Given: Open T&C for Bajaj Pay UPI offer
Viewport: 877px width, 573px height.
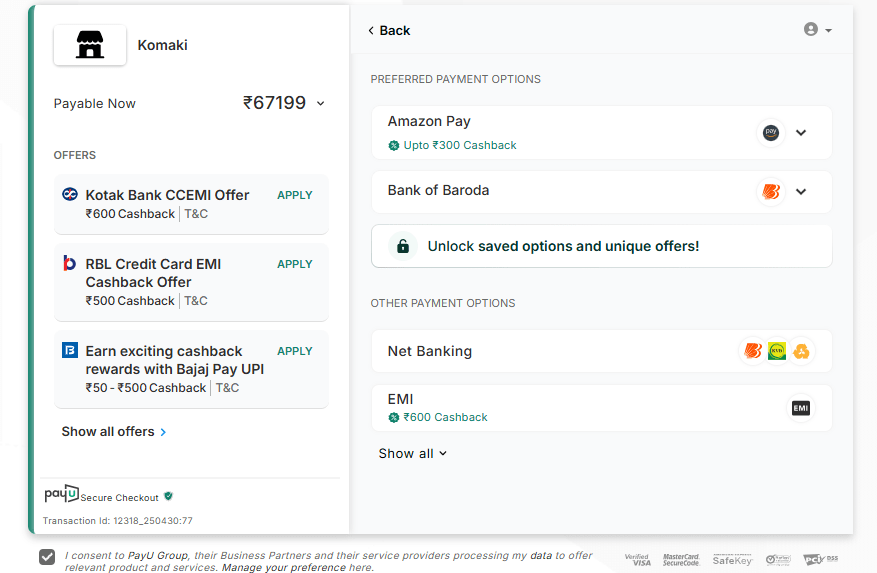Looking at the screenshot, I should point(227,388).
